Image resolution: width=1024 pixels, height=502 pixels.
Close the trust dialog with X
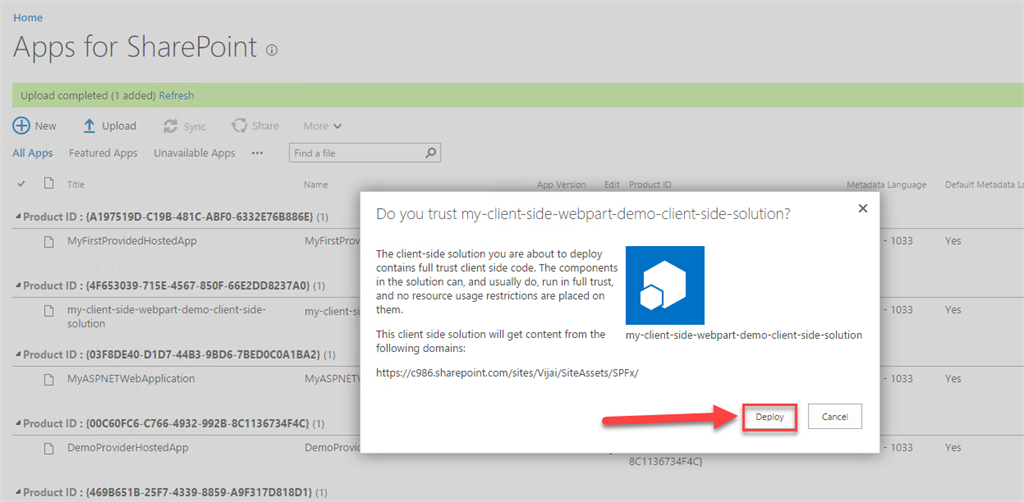pos(862,208)
